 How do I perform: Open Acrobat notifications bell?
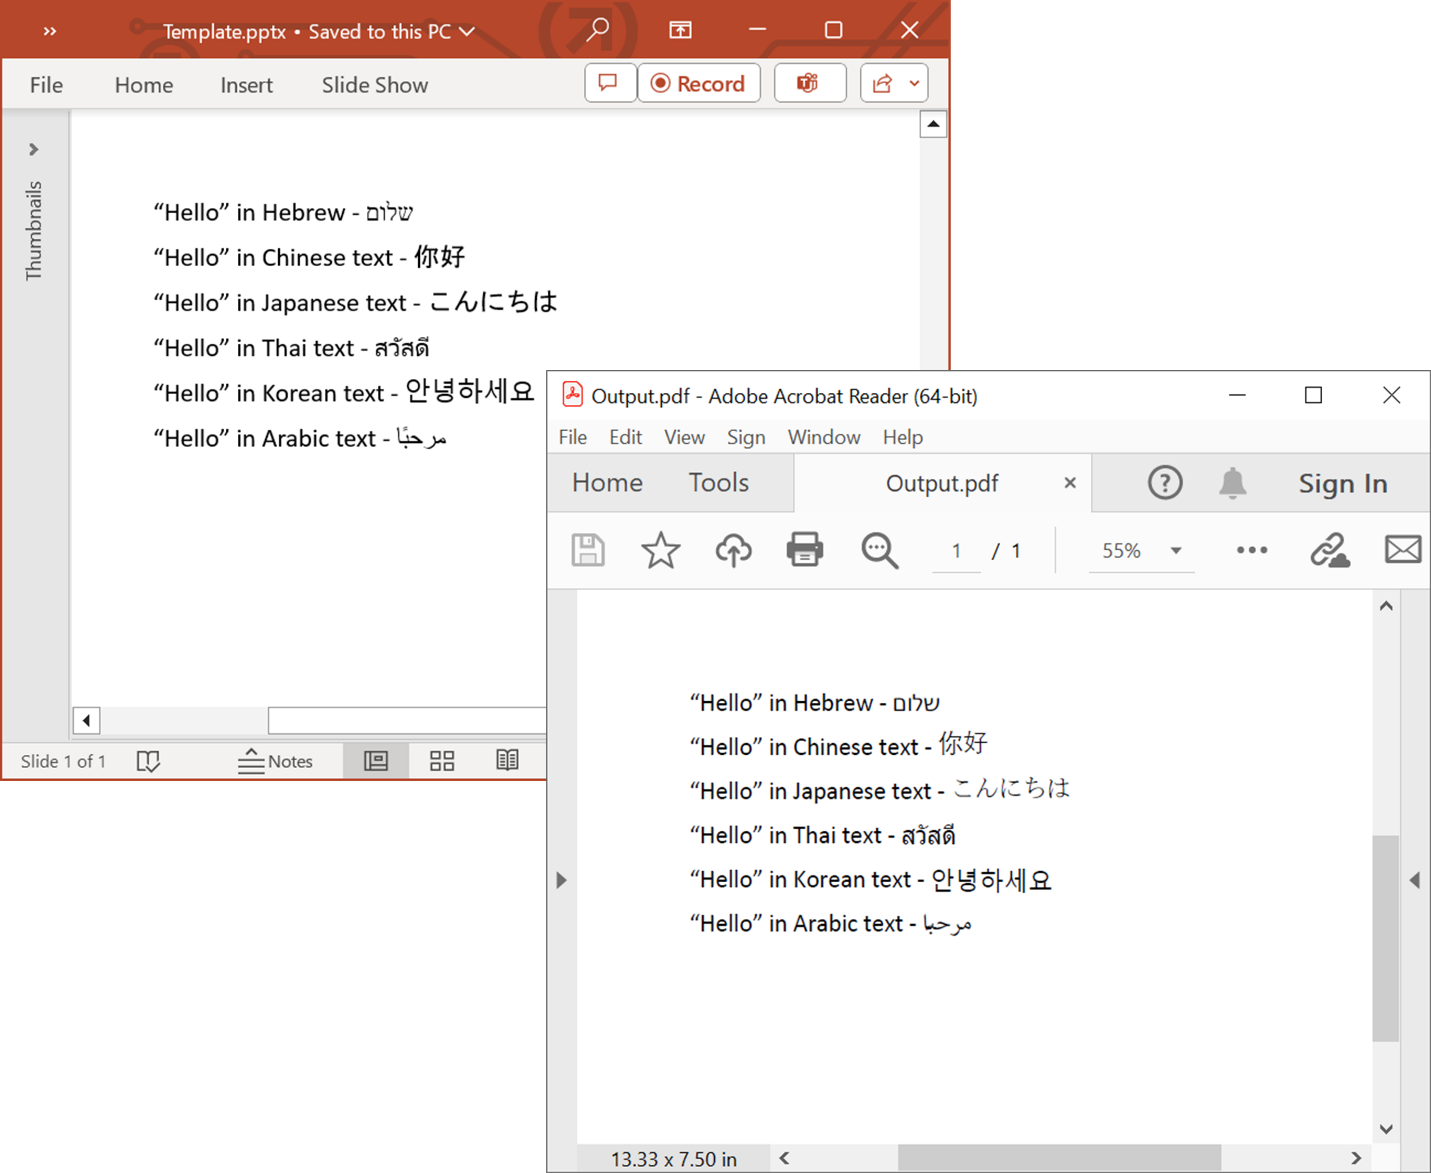(x=1233, y=483)
